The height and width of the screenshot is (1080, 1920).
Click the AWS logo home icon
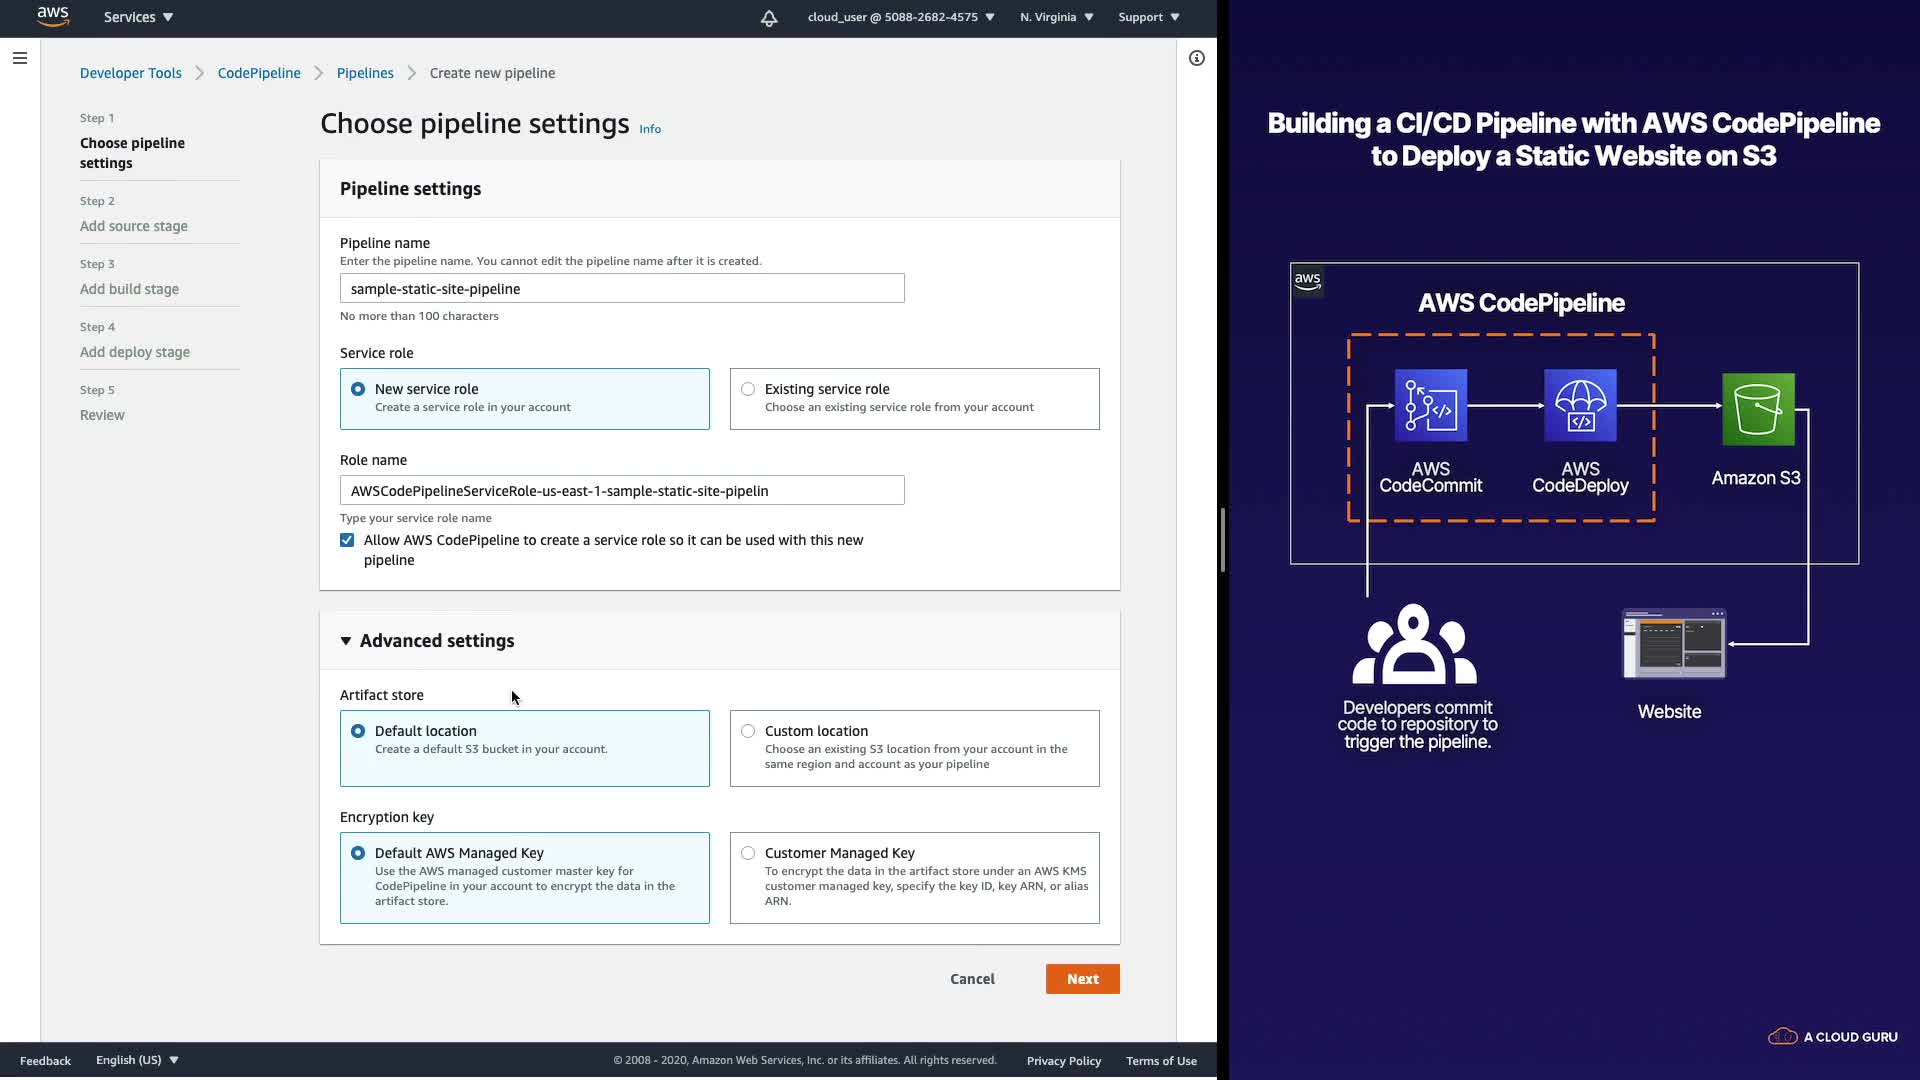[52, 17]
